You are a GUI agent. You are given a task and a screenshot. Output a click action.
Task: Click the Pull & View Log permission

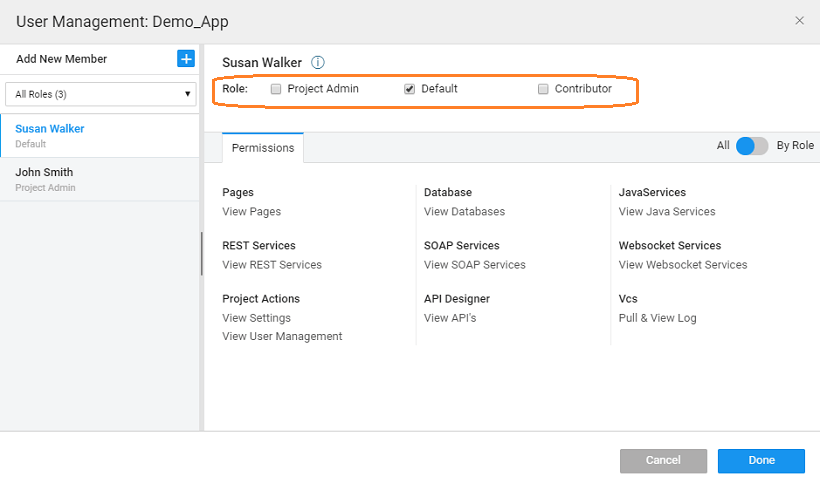coord(657,318)
